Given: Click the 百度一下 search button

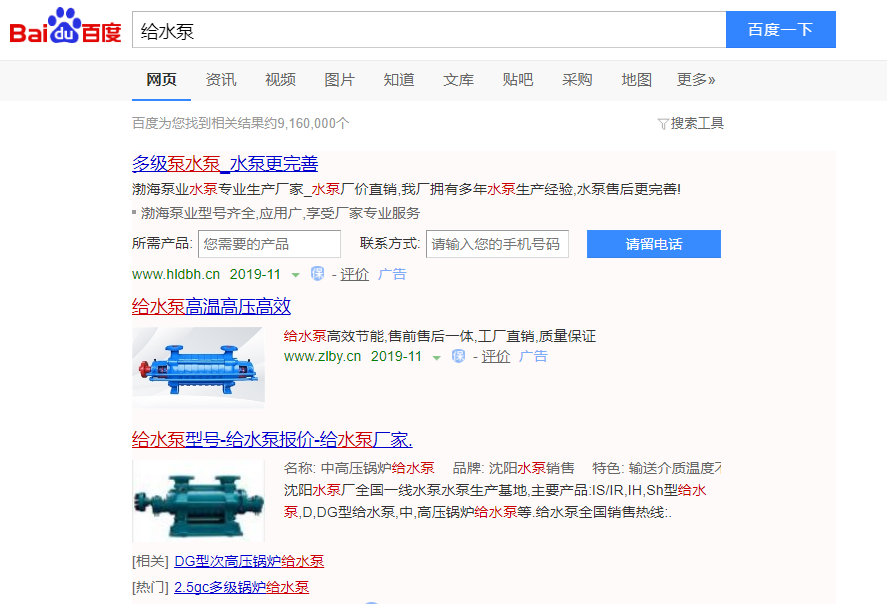Looking at the screenshot, I should [x=781, y=29].
